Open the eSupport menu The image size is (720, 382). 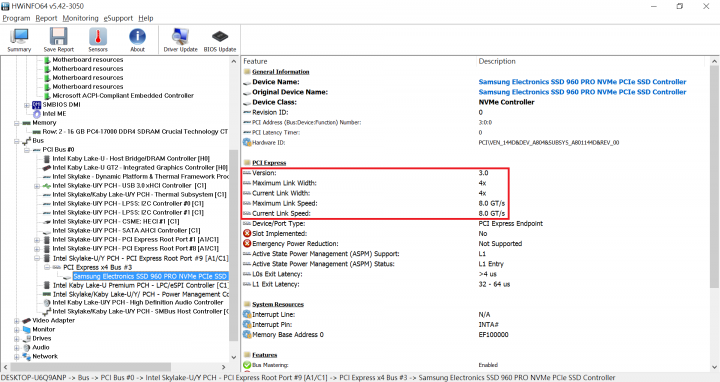click(x=118, y=18)
